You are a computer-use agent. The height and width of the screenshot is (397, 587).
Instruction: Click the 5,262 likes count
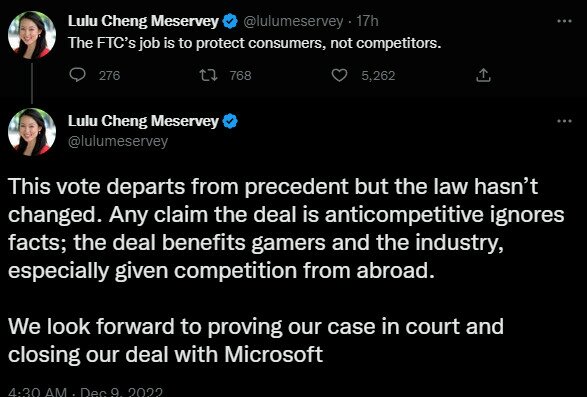[378, 76]
